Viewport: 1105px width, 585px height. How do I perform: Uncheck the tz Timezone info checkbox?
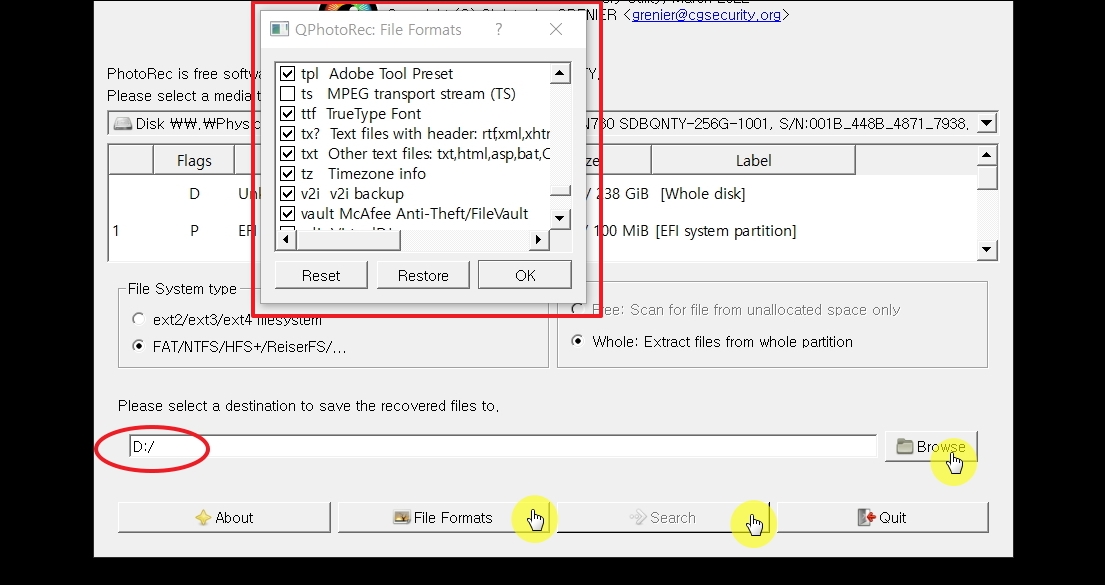[287, 173]
